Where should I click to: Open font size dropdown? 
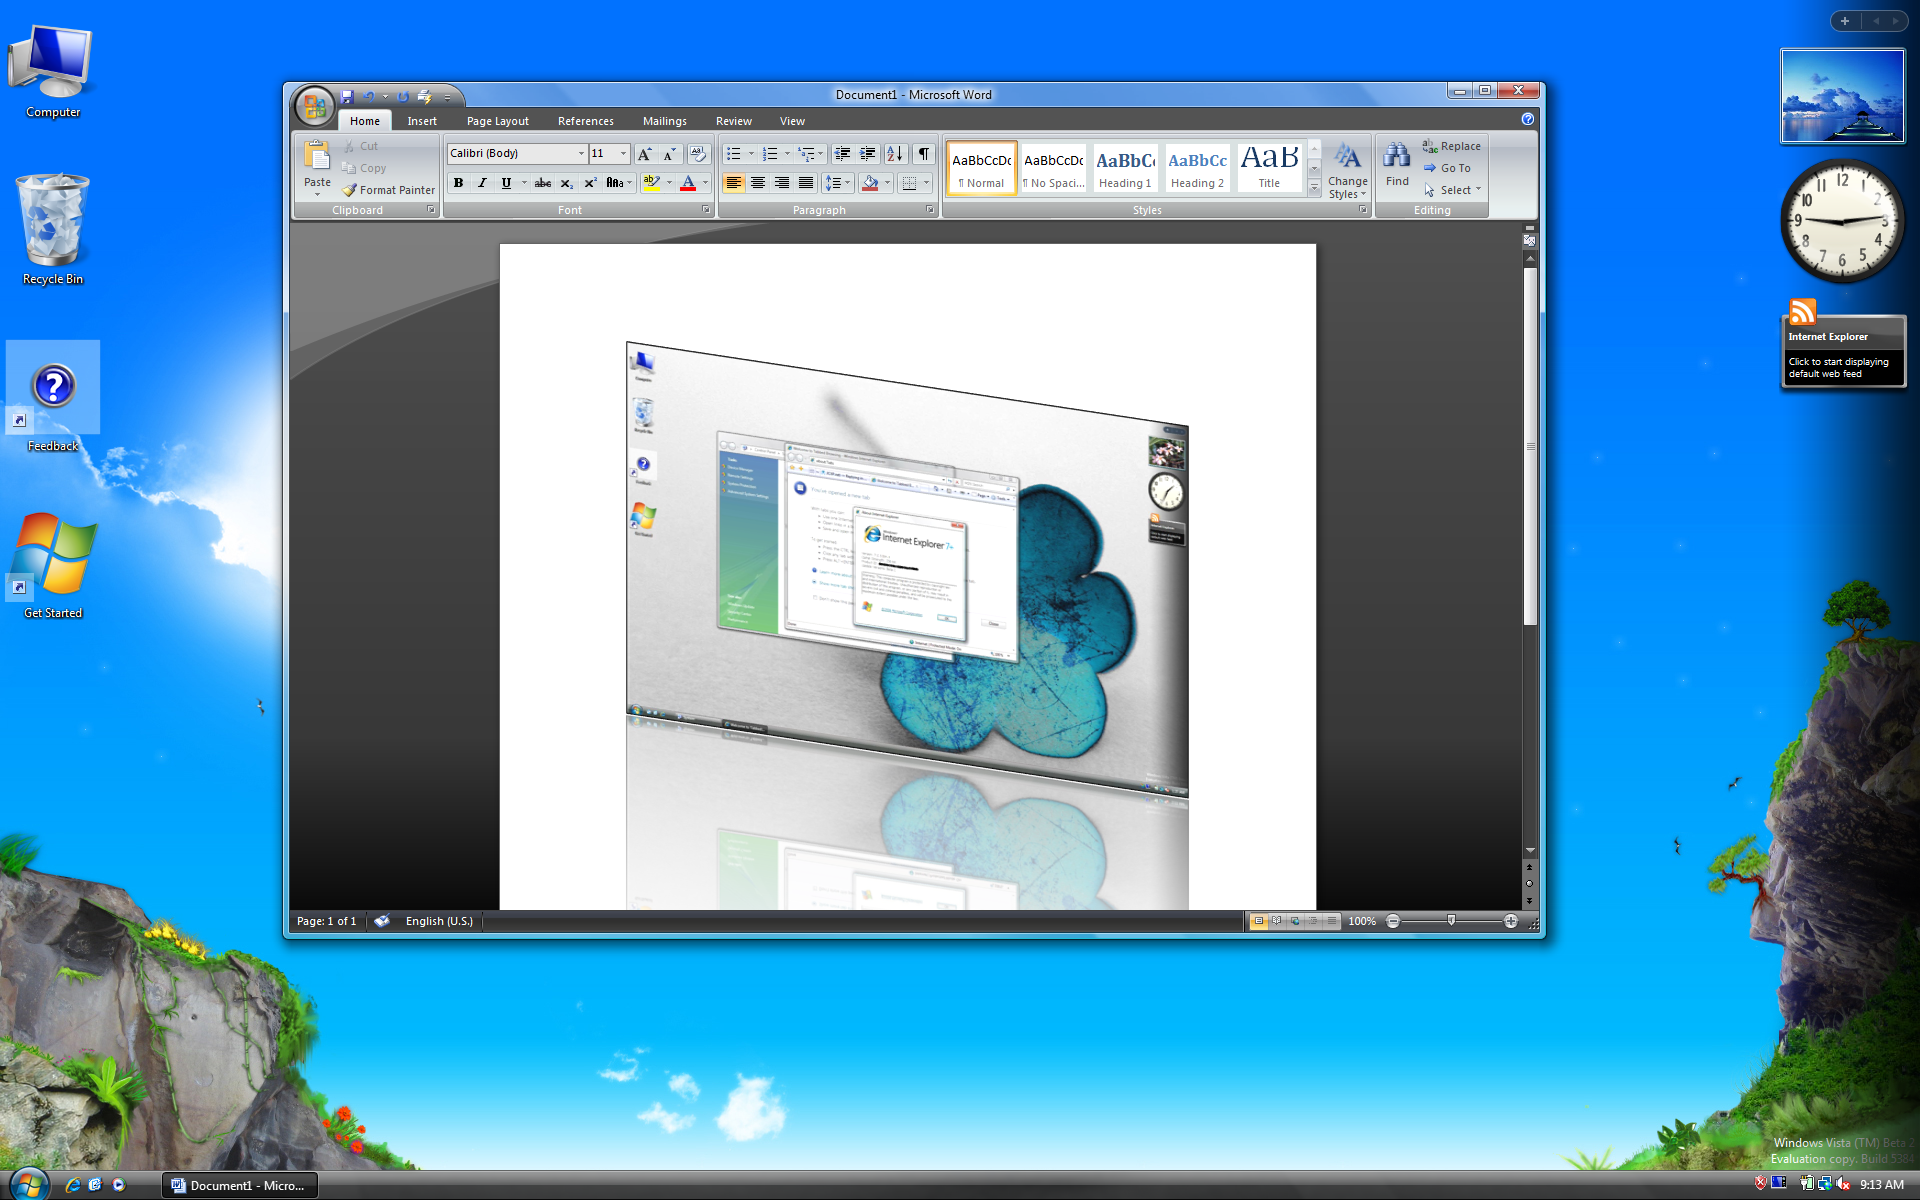click(623, 153)
